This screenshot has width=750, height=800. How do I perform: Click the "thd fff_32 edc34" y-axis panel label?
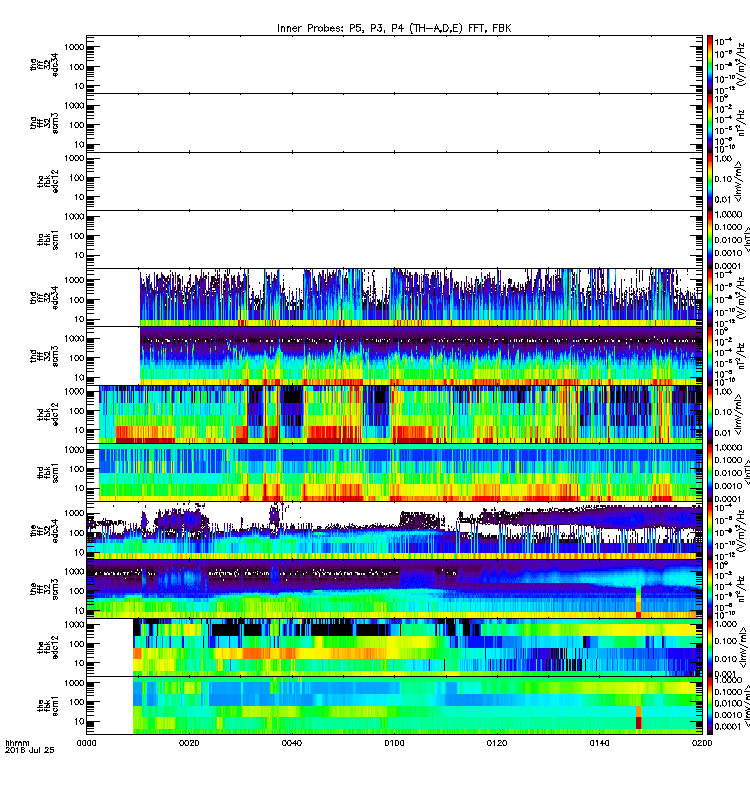(44, 298)
